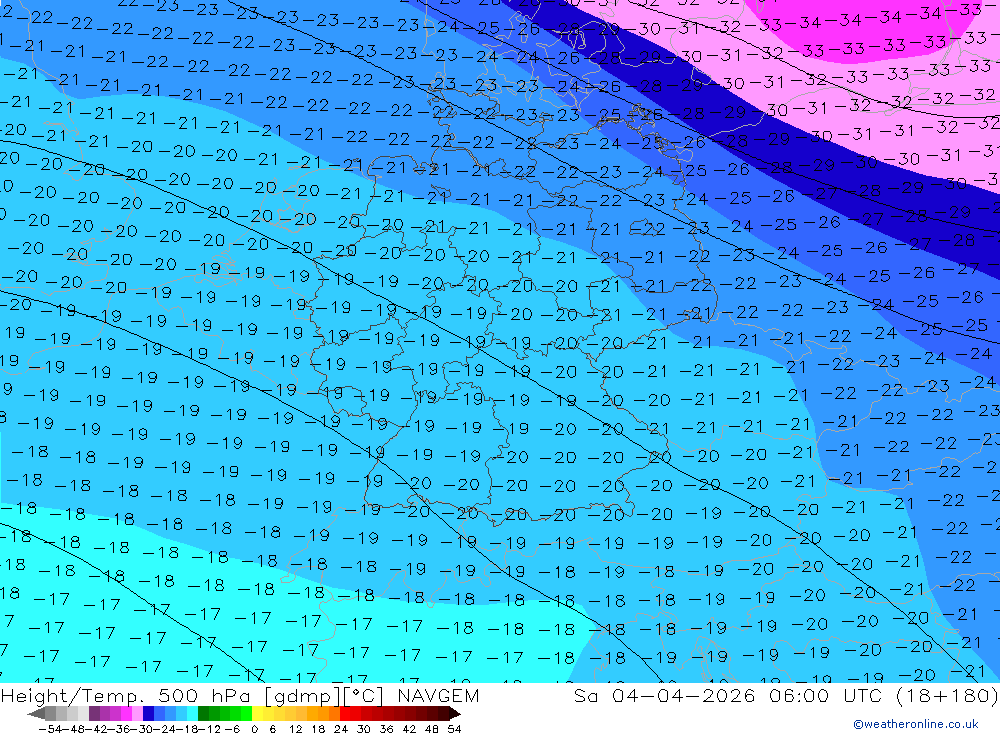Viewport: 1000px width, 733px height.
Task: Open the weatheronline.co.uk copyright link
Action: coord(916,724)
